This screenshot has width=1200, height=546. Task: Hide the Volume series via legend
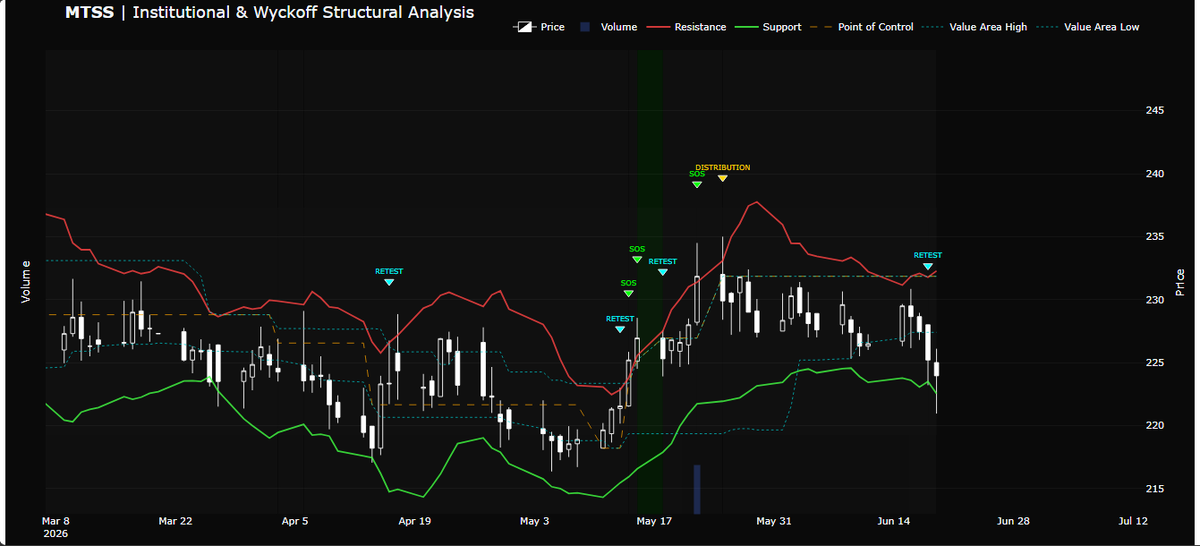pyautogui.click(x=608, y=27)
